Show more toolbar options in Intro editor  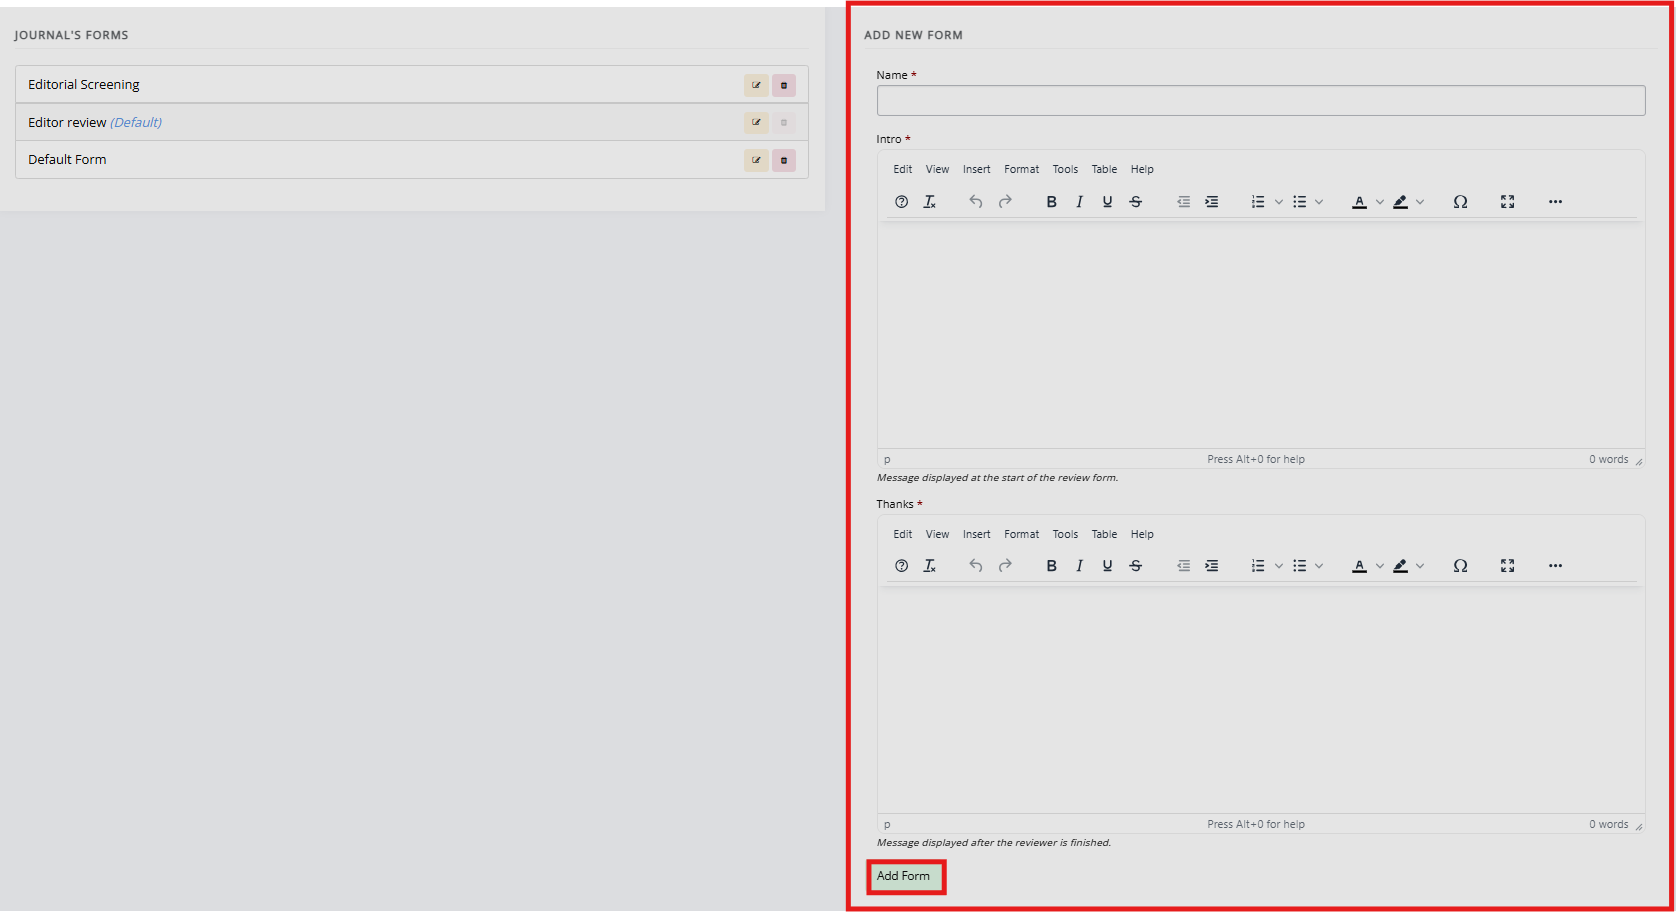pyautogui.click(x=1555, y=202)
